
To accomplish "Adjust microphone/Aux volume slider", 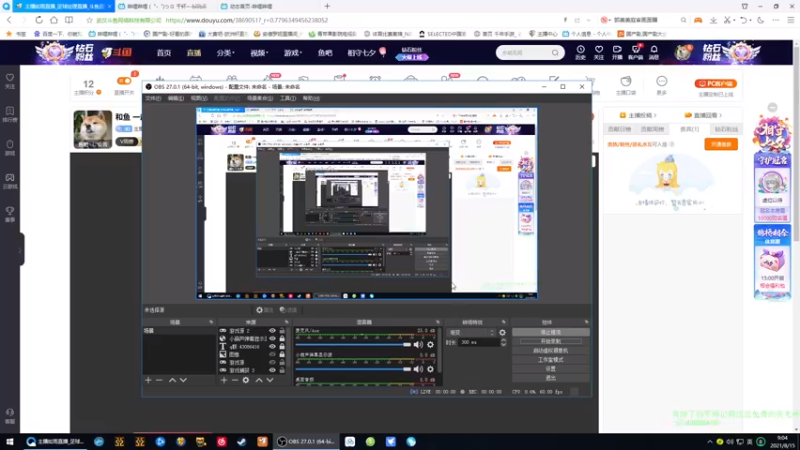I will point(353,344).
